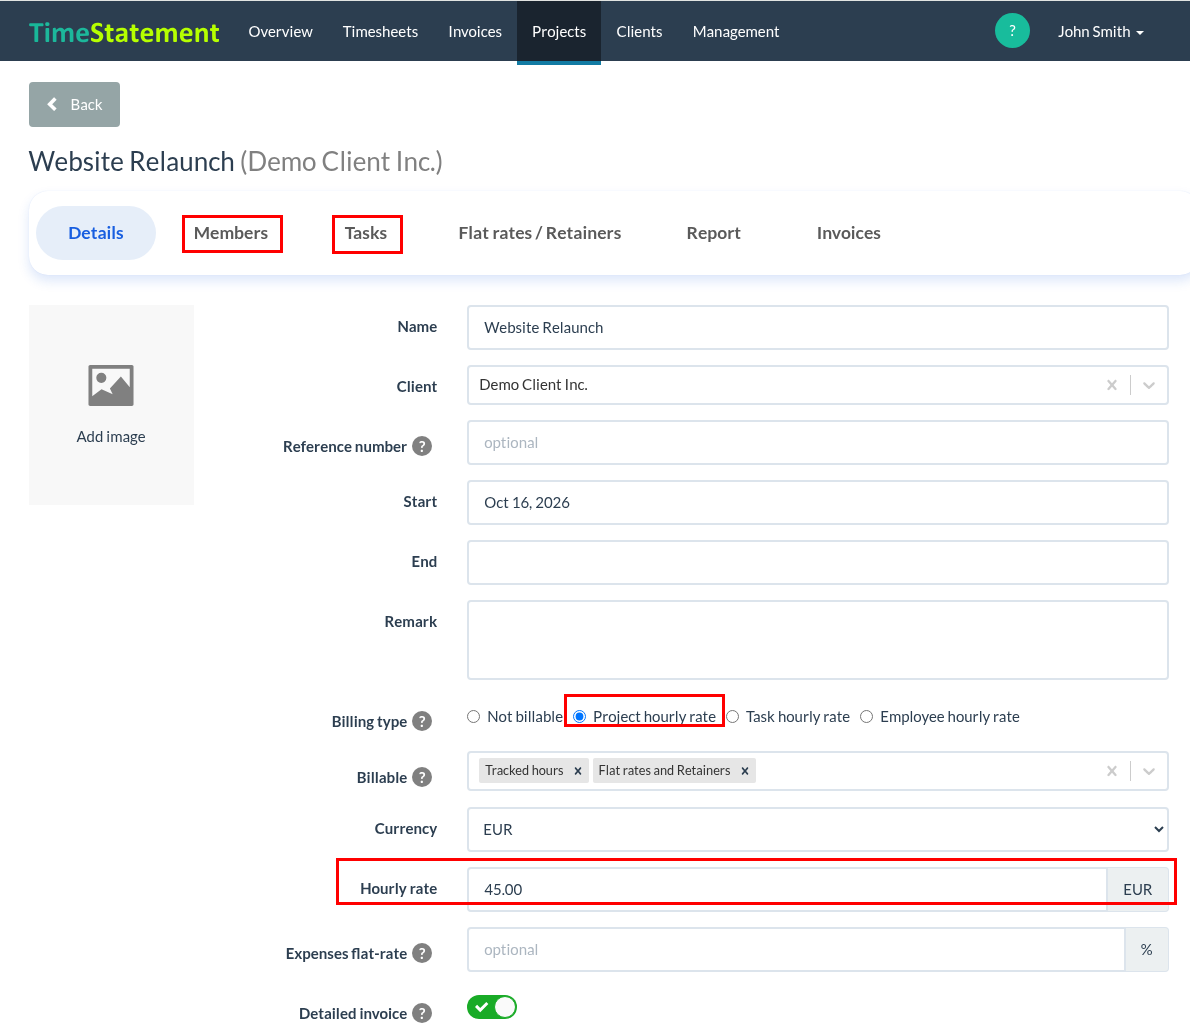Image resolution: width=1190 pixels, height=1024 pixels.
Task: Clear all Billable selections
Action: (x=1112, y=771)
